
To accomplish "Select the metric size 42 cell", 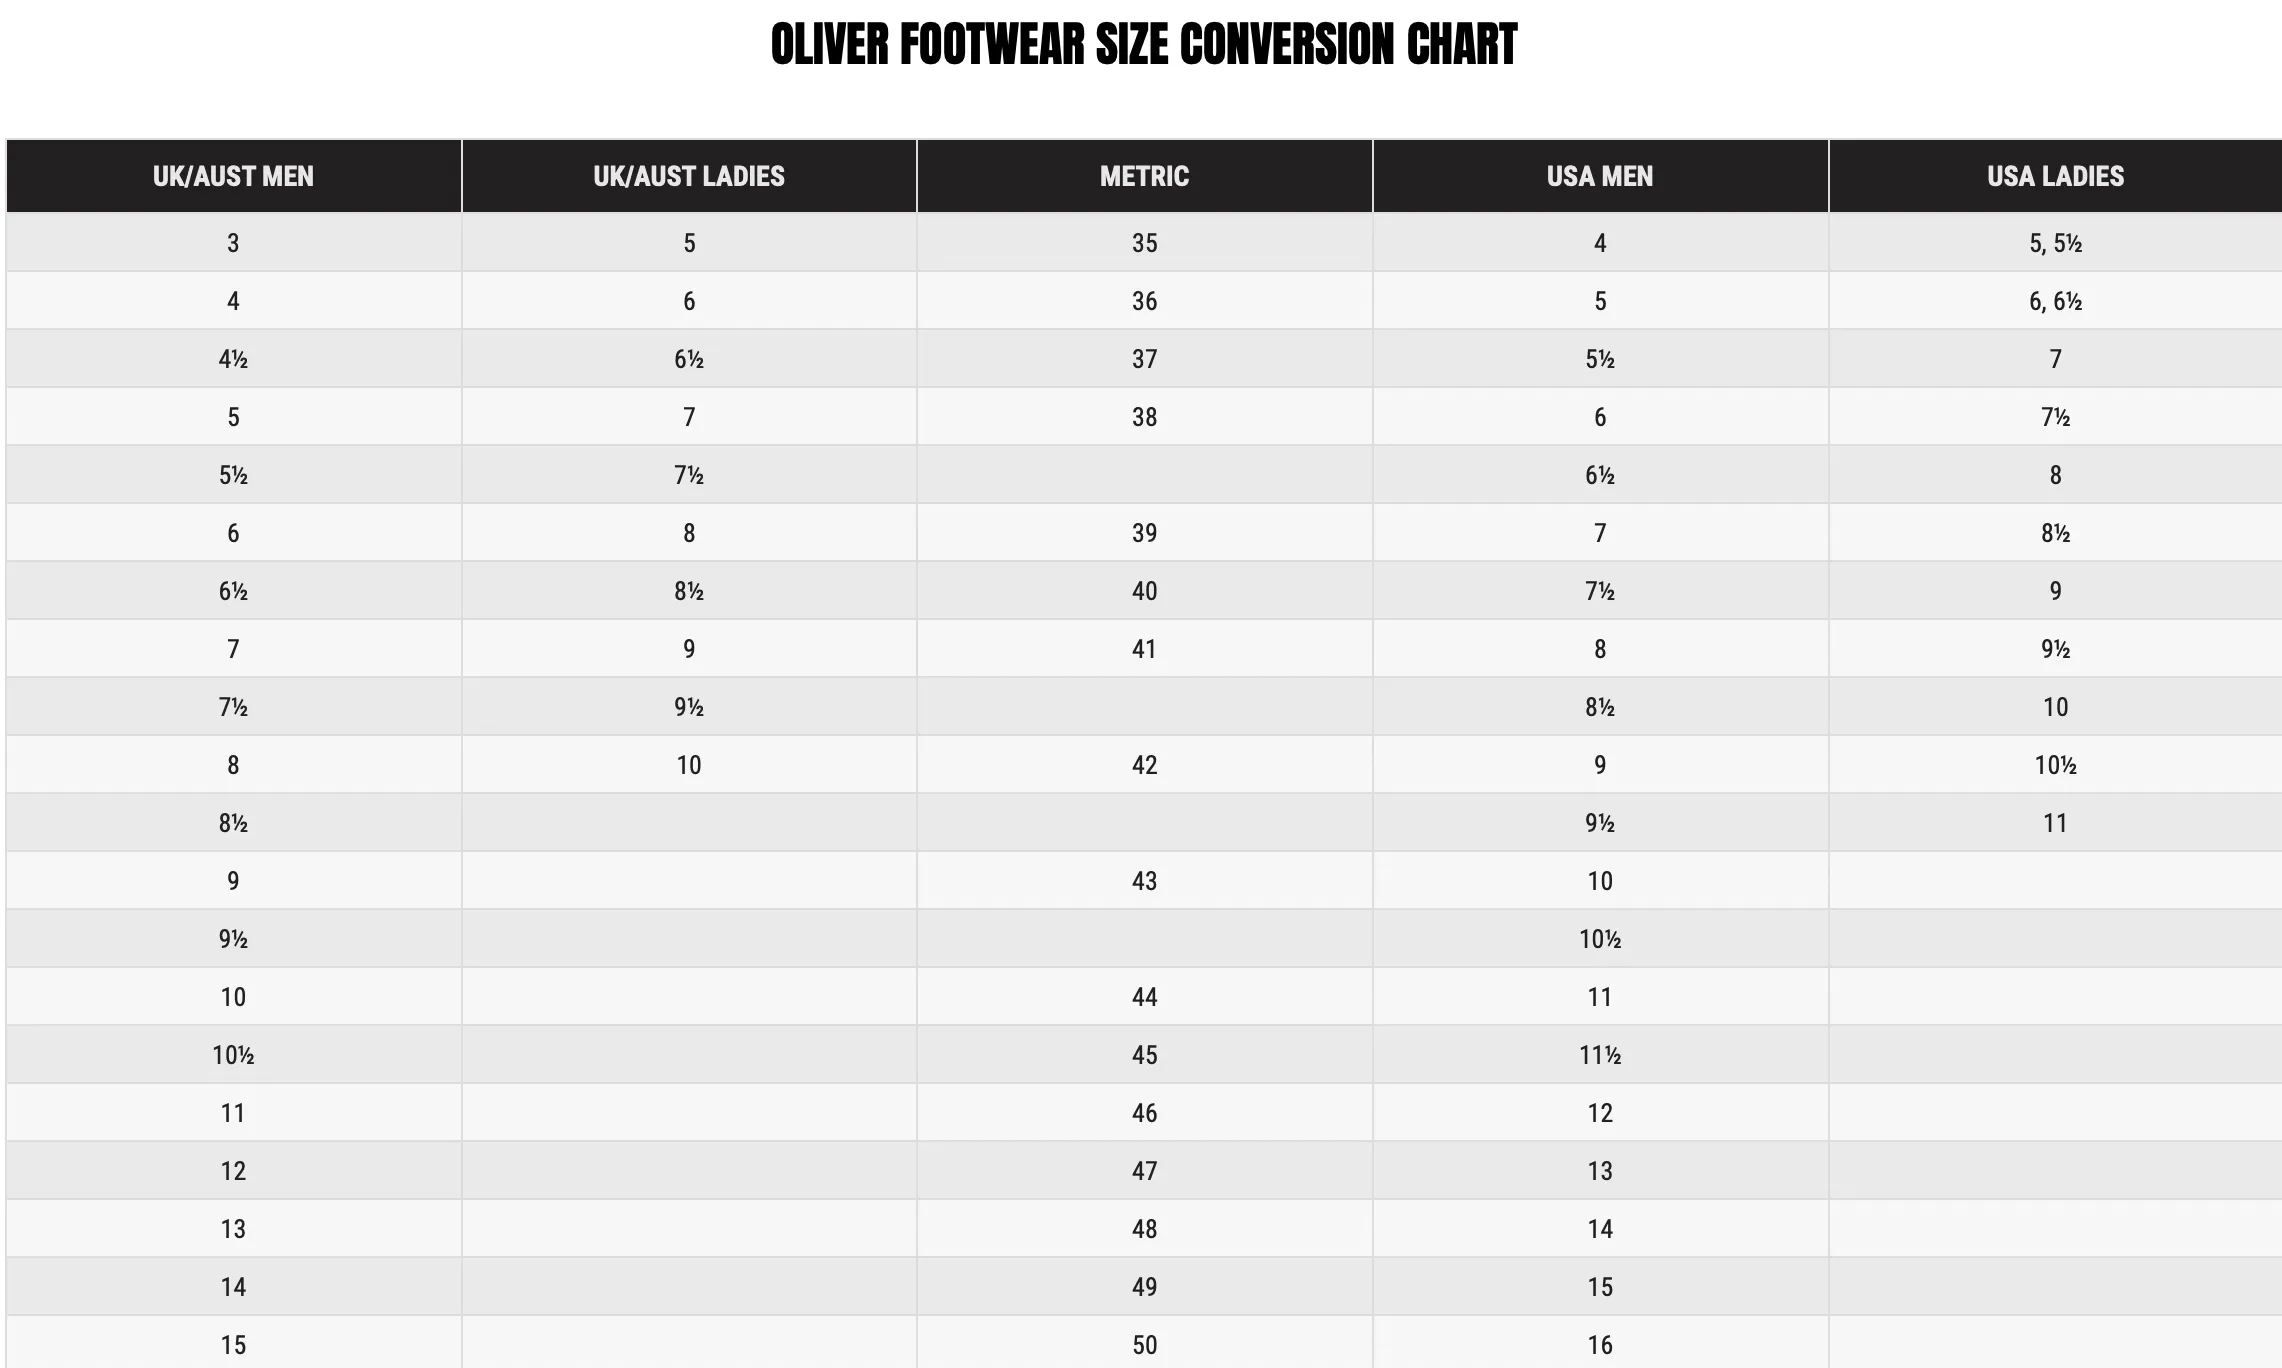I will coord(1144,765).
